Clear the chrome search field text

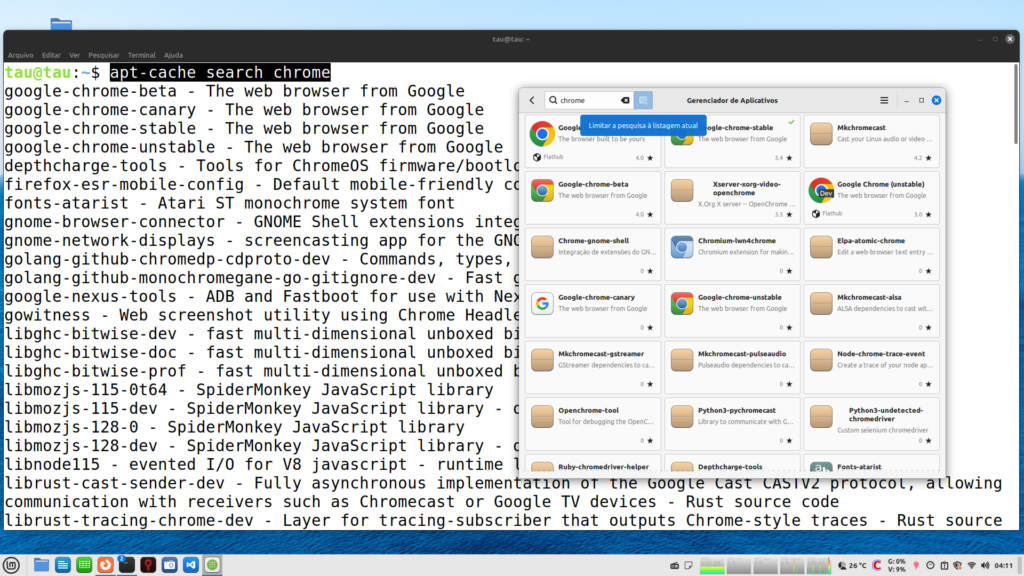[x=625, y=100]
